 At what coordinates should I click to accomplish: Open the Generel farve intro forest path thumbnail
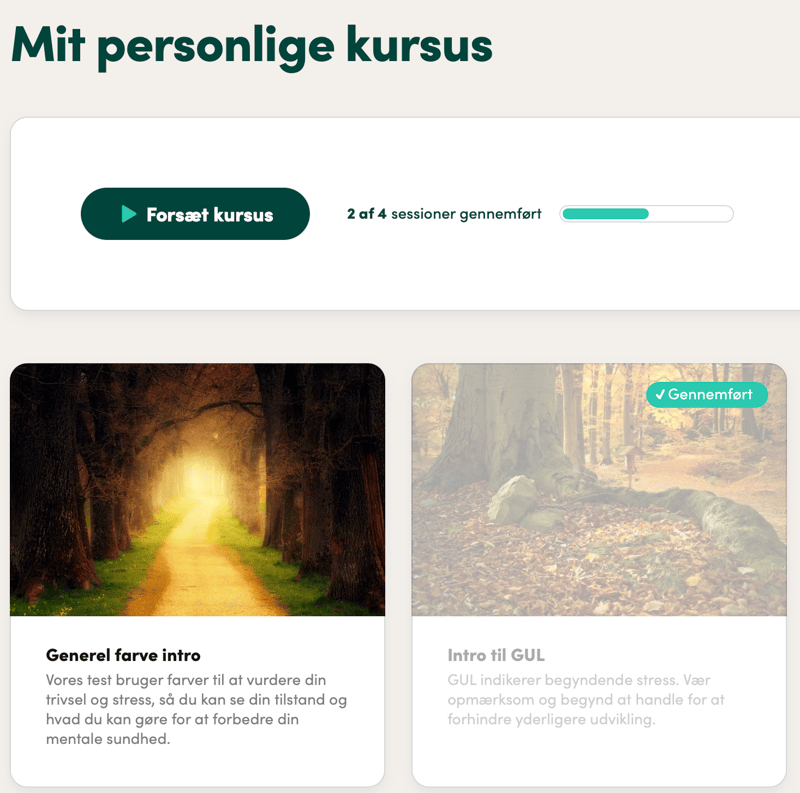pyautogui.click(x=197, y=489)
